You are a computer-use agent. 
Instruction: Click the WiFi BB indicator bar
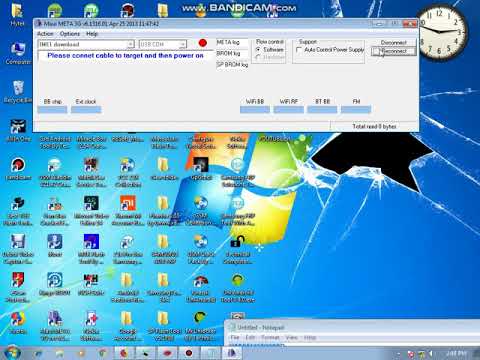(255, 110)
